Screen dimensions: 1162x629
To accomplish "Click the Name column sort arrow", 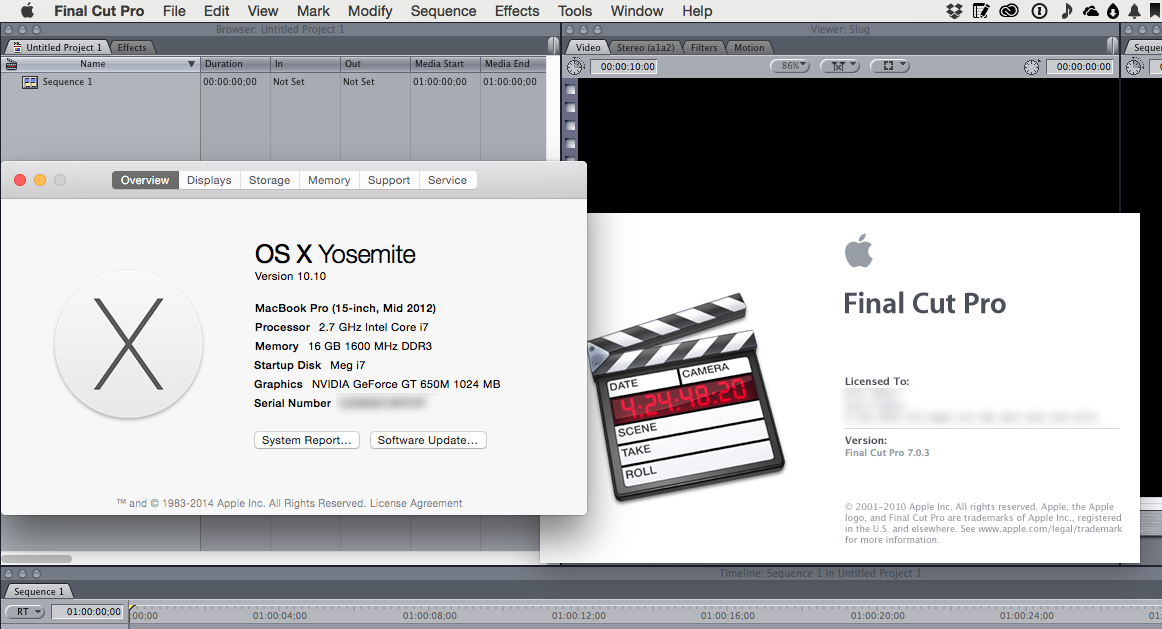I will tap(191, 64).
